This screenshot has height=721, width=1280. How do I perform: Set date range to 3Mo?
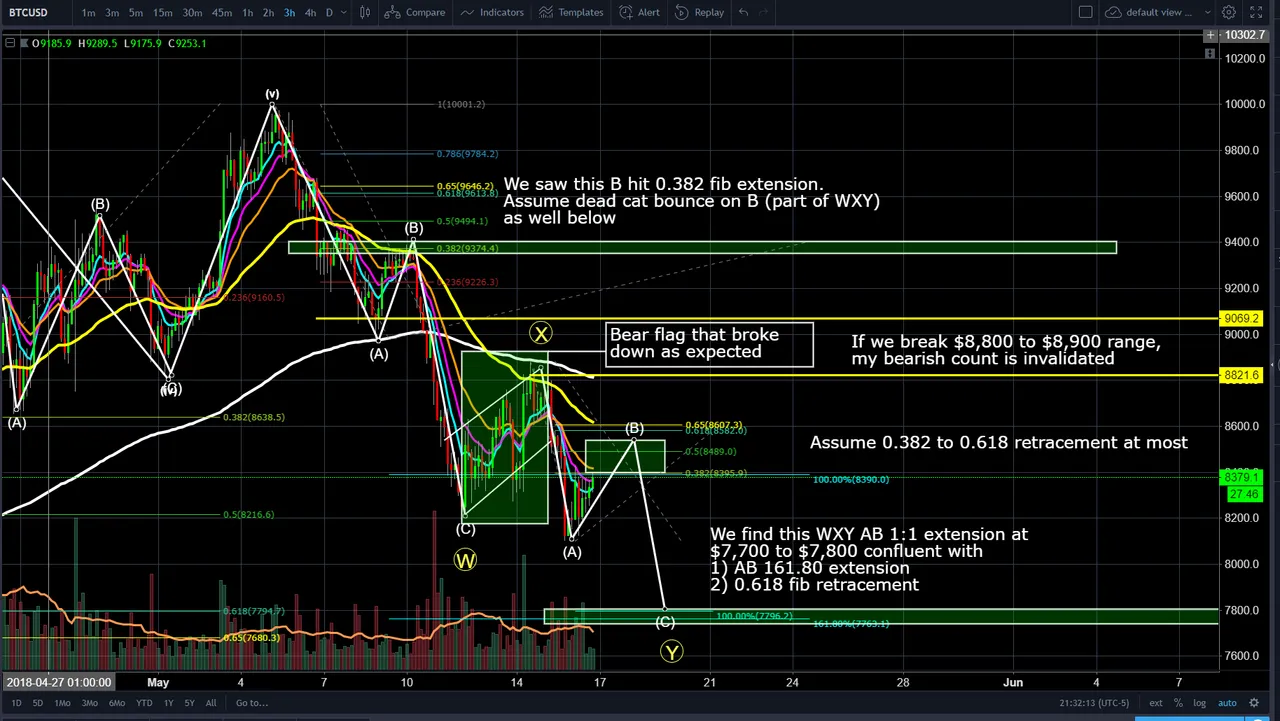coord(89,703)
